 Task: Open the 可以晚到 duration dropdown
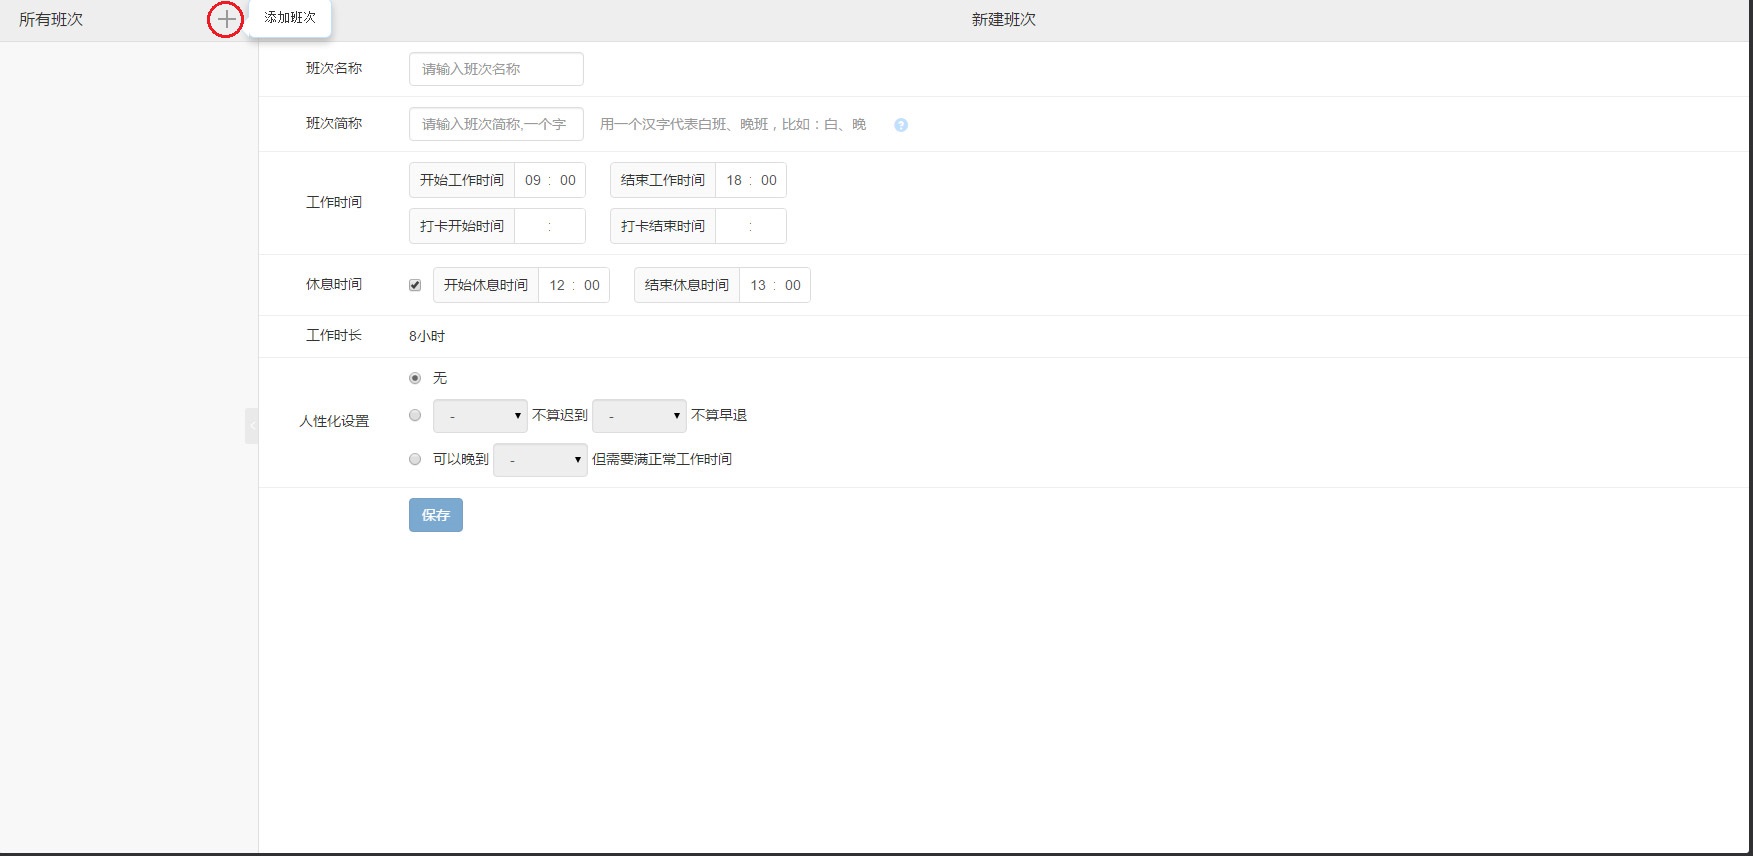point(540,460)
